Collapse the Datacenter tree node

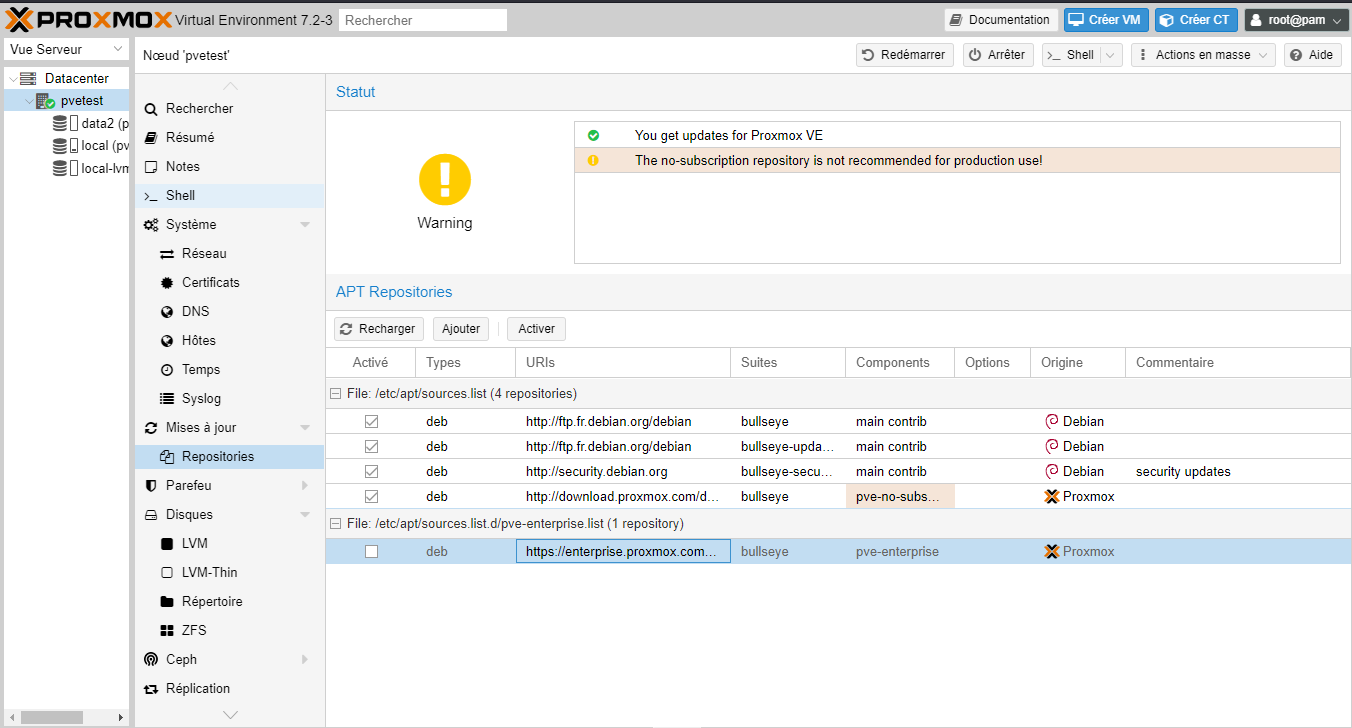tap(12, 78)
